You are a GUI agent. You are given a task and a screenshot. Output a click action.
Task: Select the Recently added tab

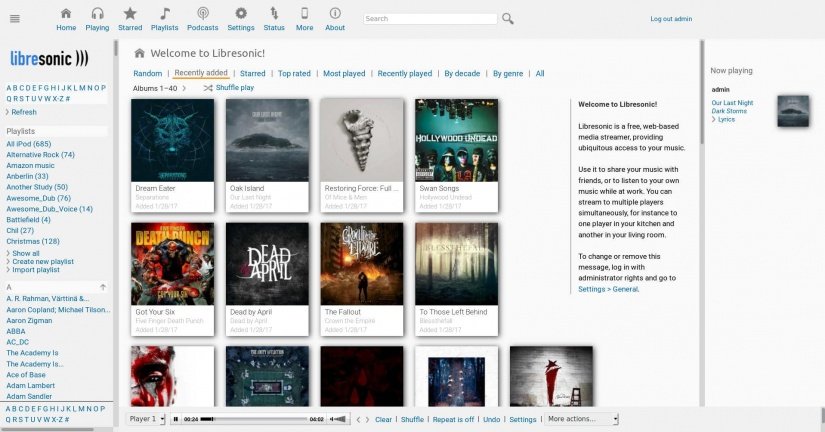201,73
